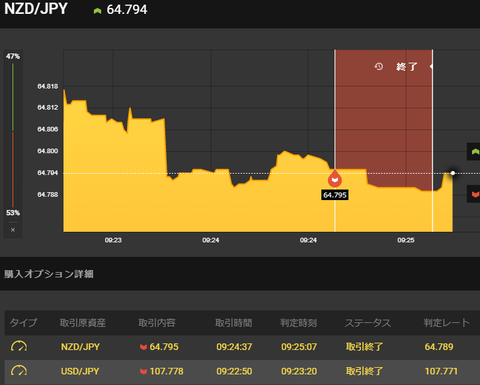This screenshot has height=385, width=480.
Task: Click the 64.794 current rate in header
Action: point(127,10)
